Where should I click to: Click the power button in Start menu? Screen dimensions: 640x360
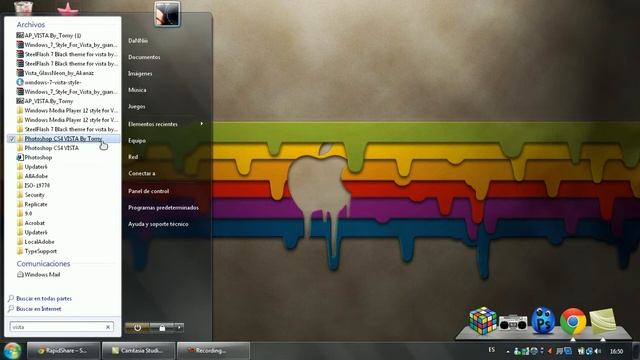137,327
